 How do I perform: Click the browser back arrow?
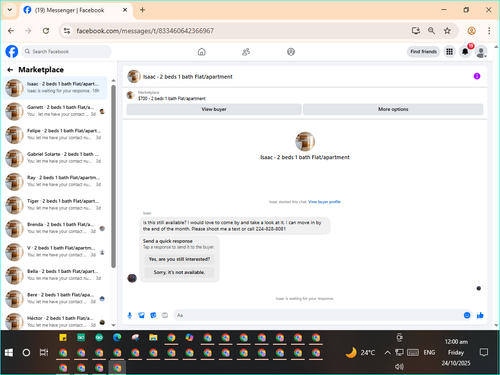[x=11, y=31]
